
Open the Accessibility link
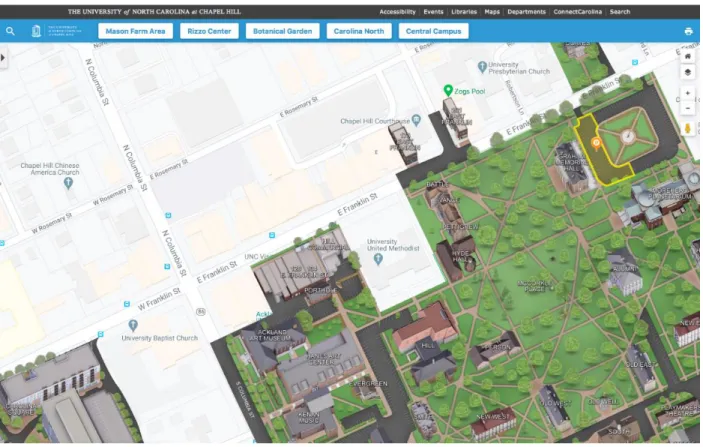(397, 12)
